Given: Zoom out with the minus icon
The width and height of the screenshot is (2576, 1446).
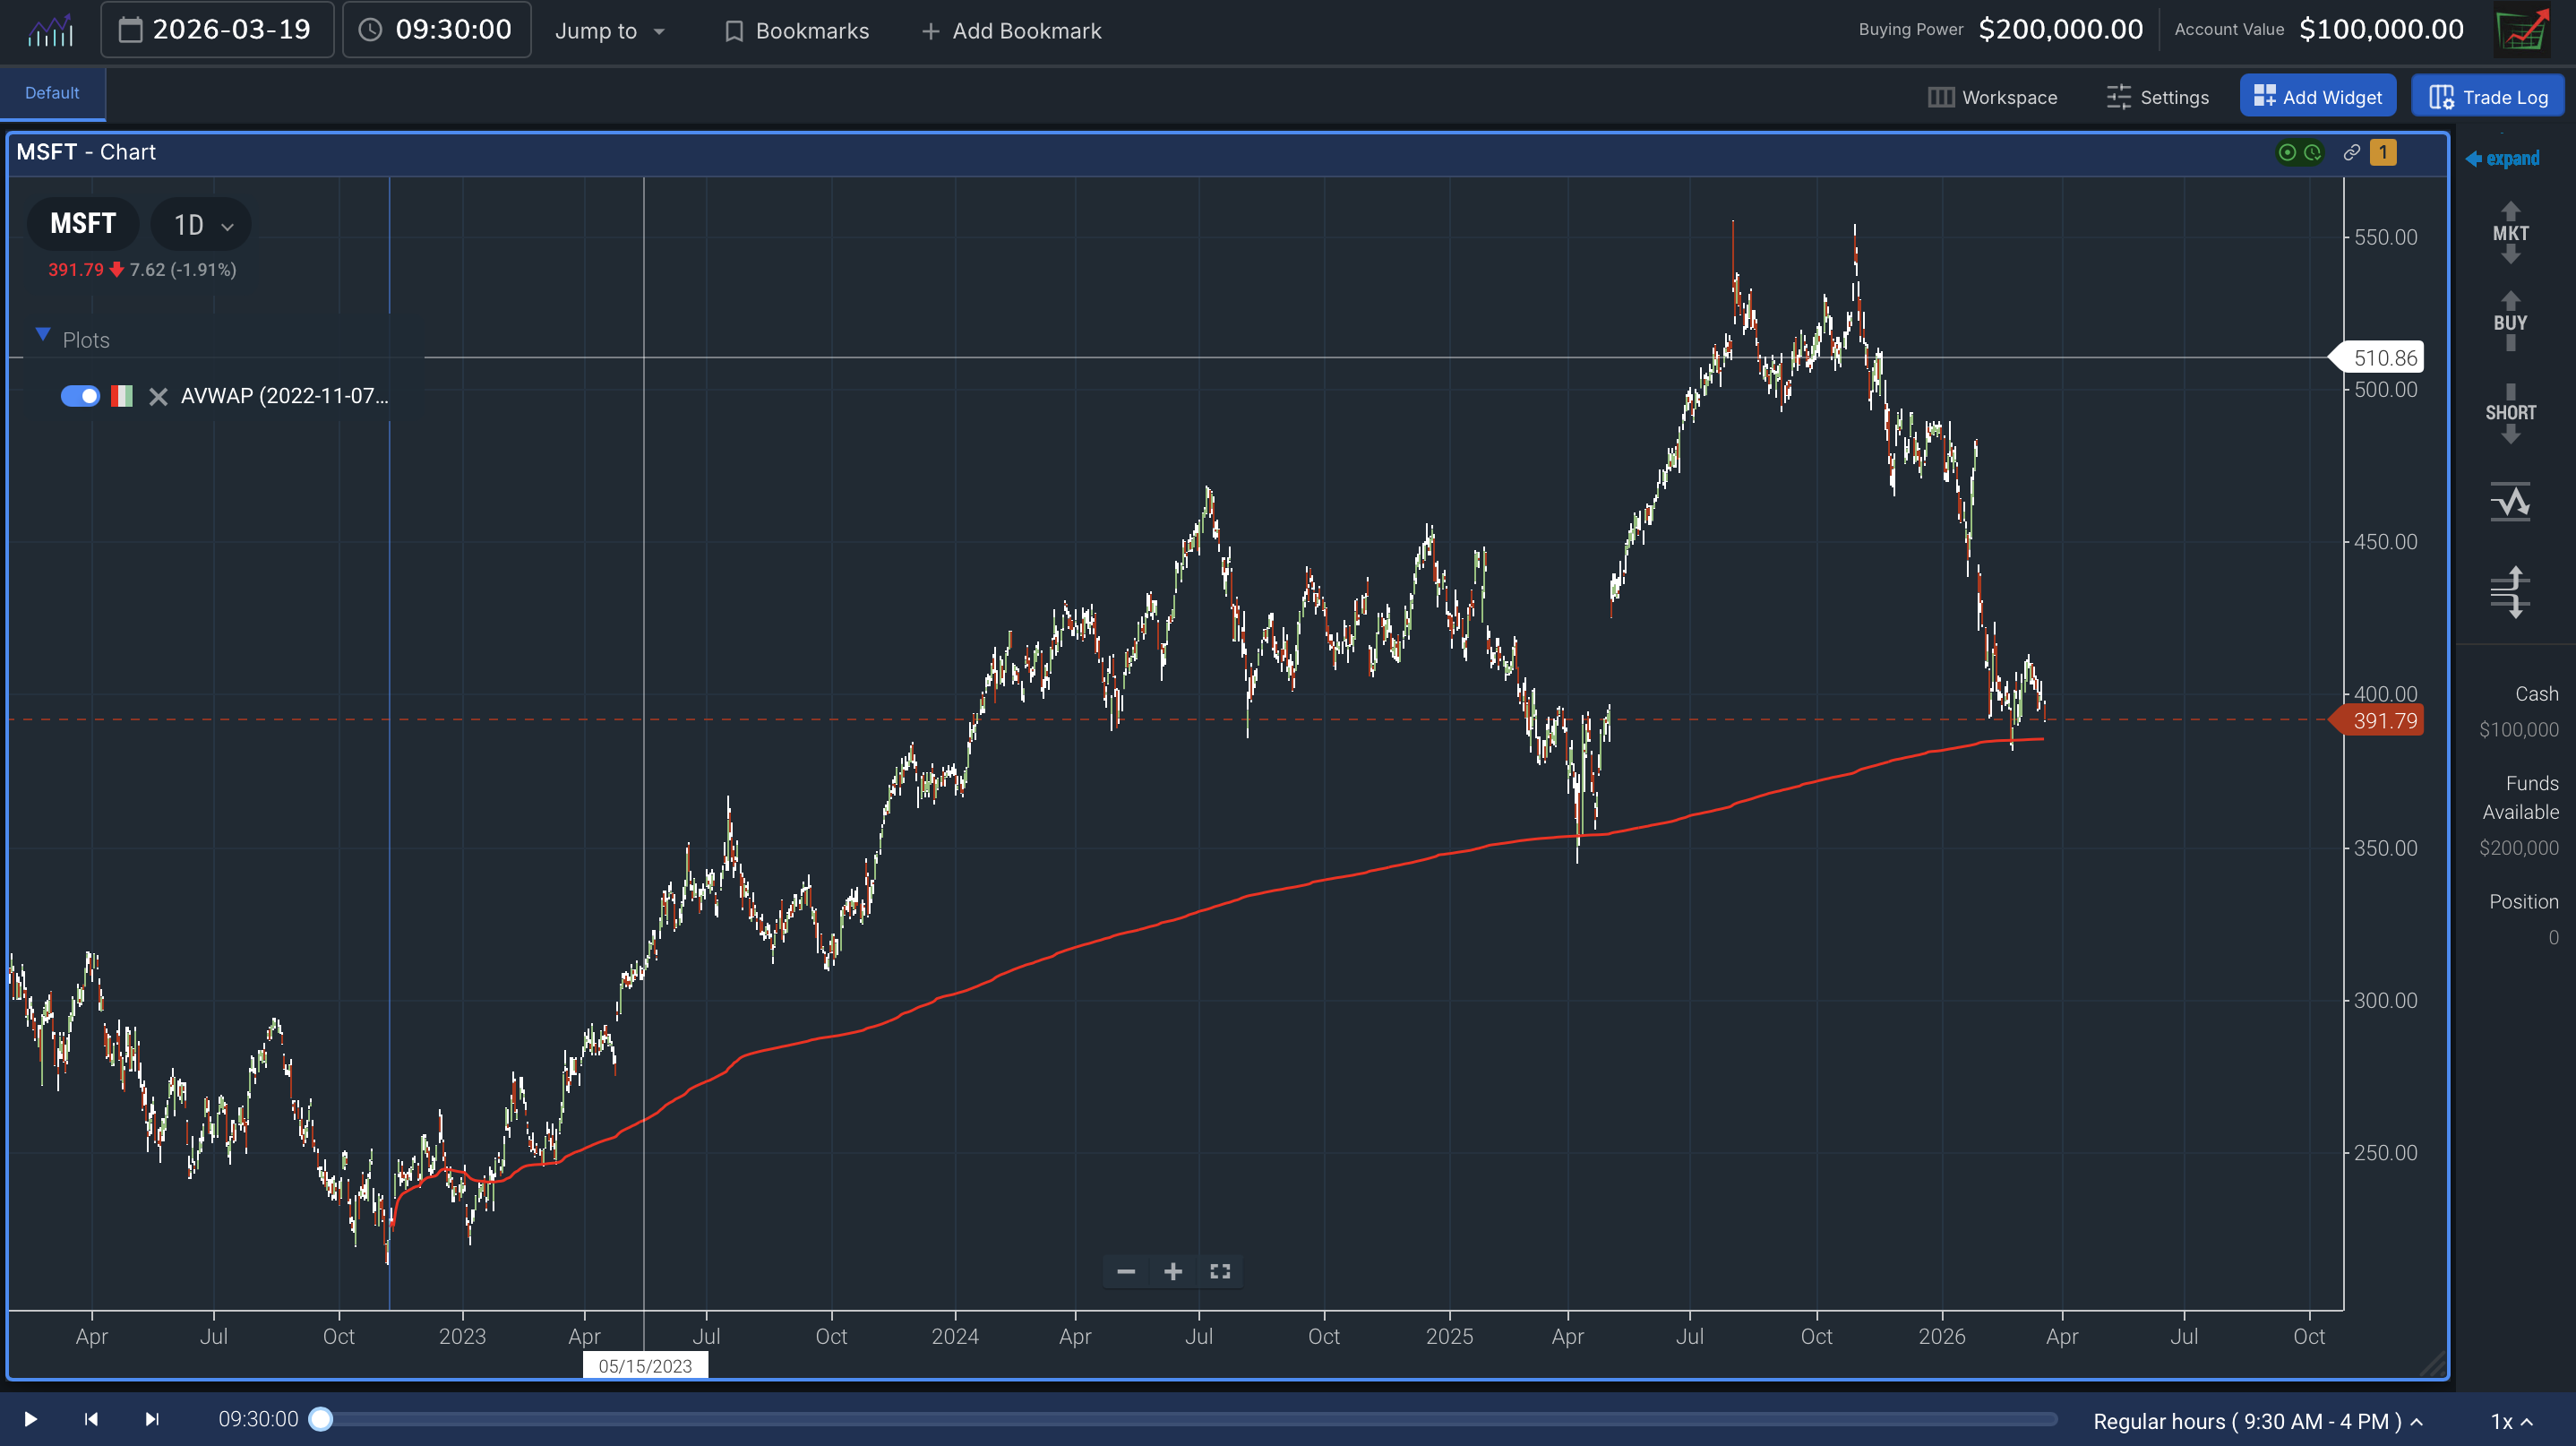Looking at the screenshot, I should click(x=1125, y=1271).
